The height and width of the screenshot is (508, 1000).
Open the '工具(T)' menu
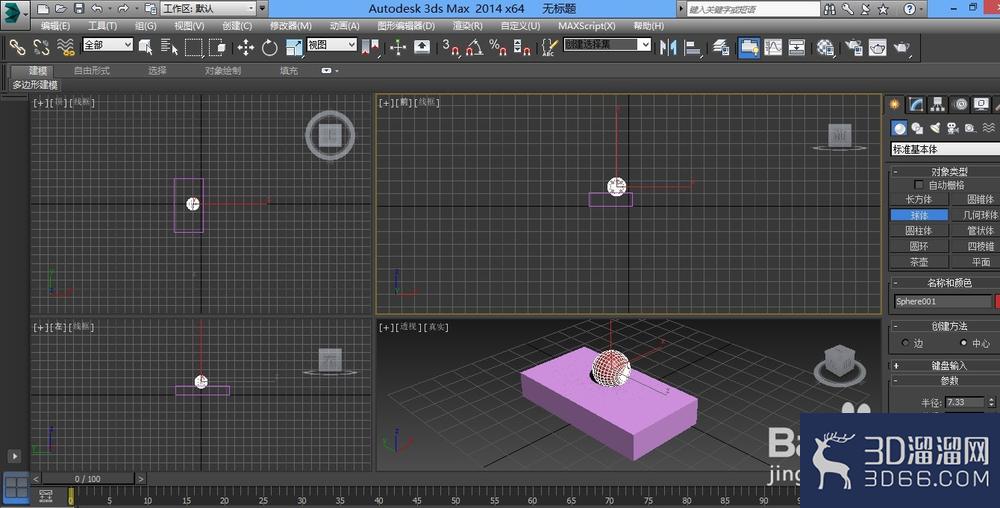(102, 26)
